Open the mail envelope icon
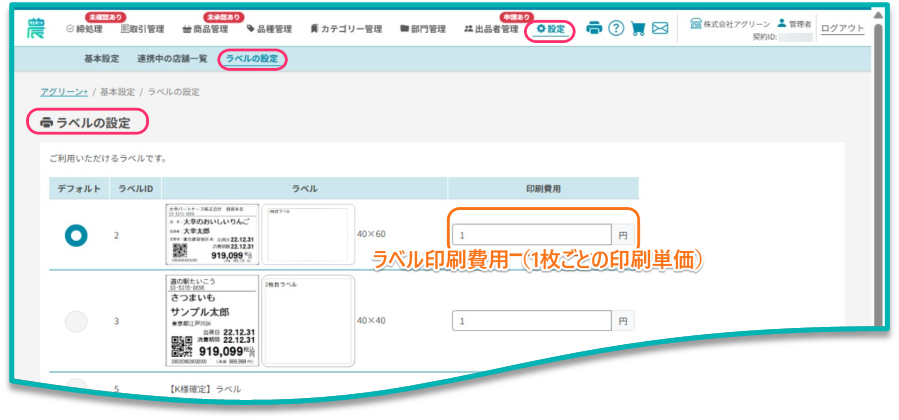 click(x=660, y=28)
